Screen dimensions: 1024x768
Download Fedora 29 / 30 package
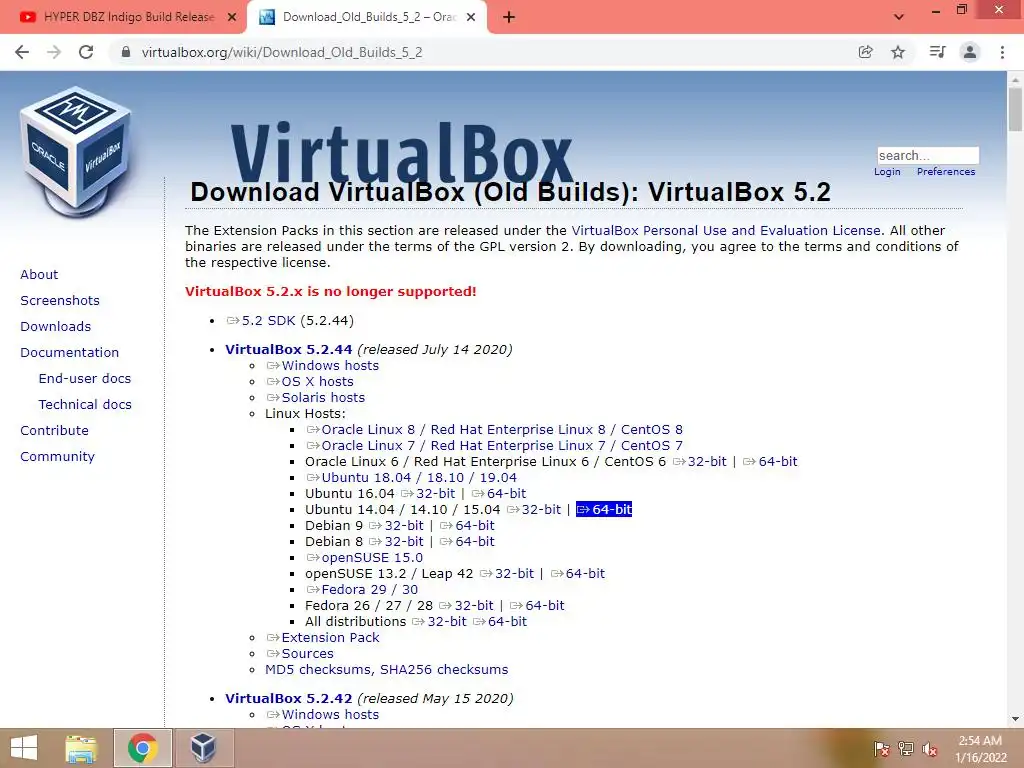coord(362,590)
